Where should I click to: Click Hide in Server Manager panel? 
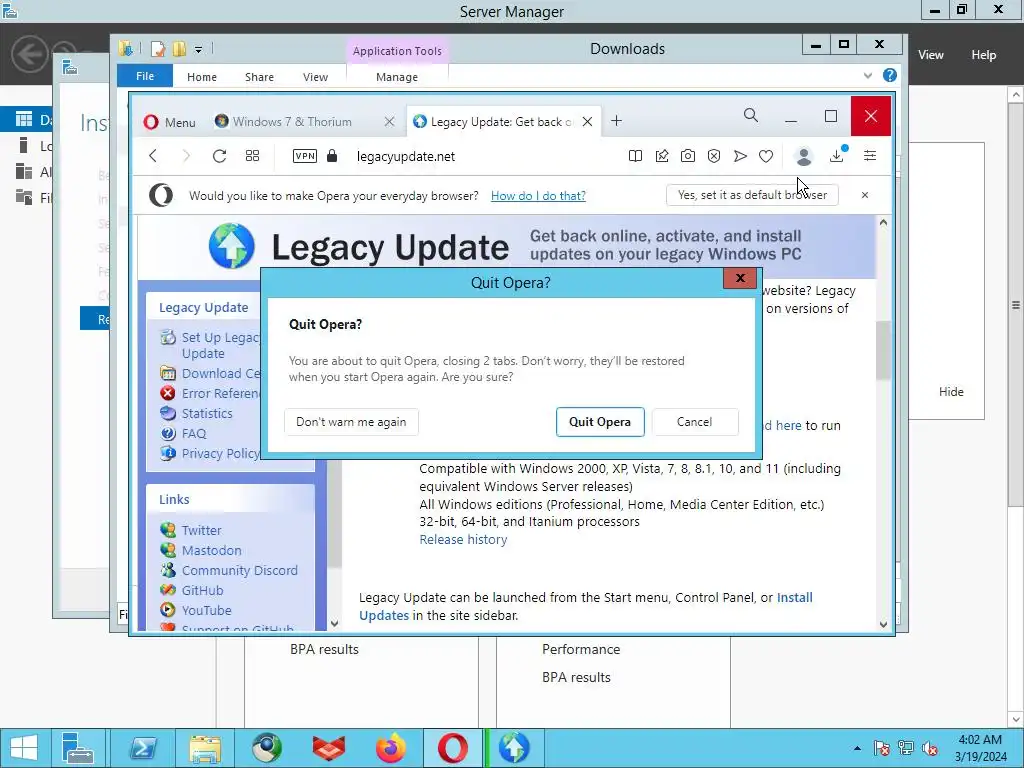pos(951,392)
